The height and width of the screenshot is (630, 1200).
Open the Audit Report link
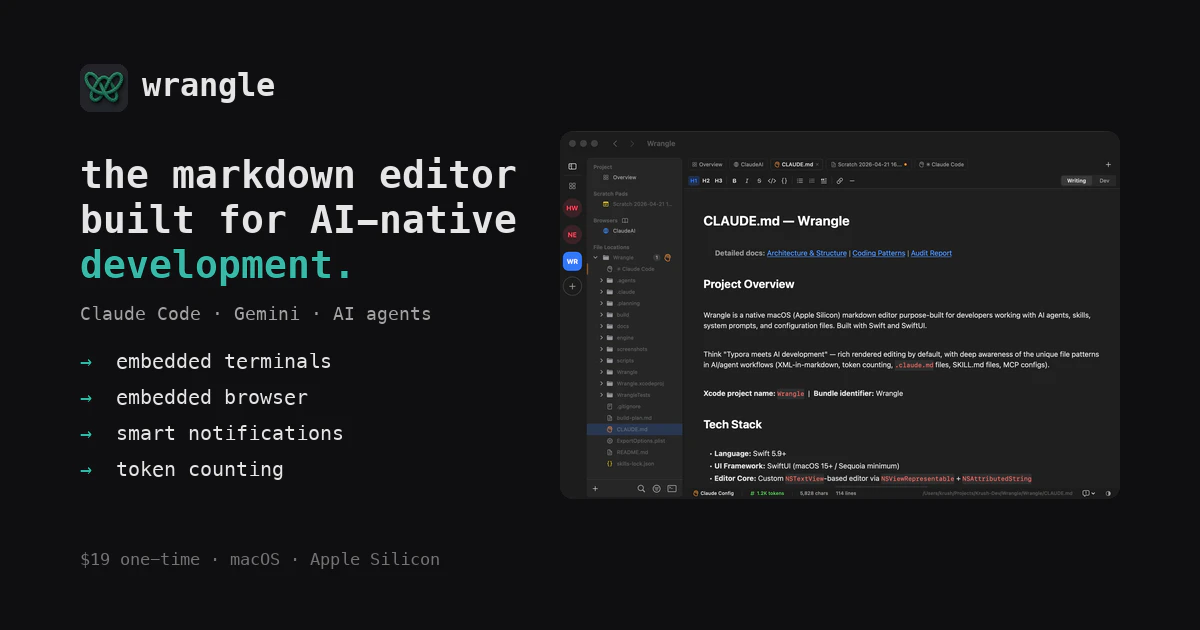coord(931,253)
